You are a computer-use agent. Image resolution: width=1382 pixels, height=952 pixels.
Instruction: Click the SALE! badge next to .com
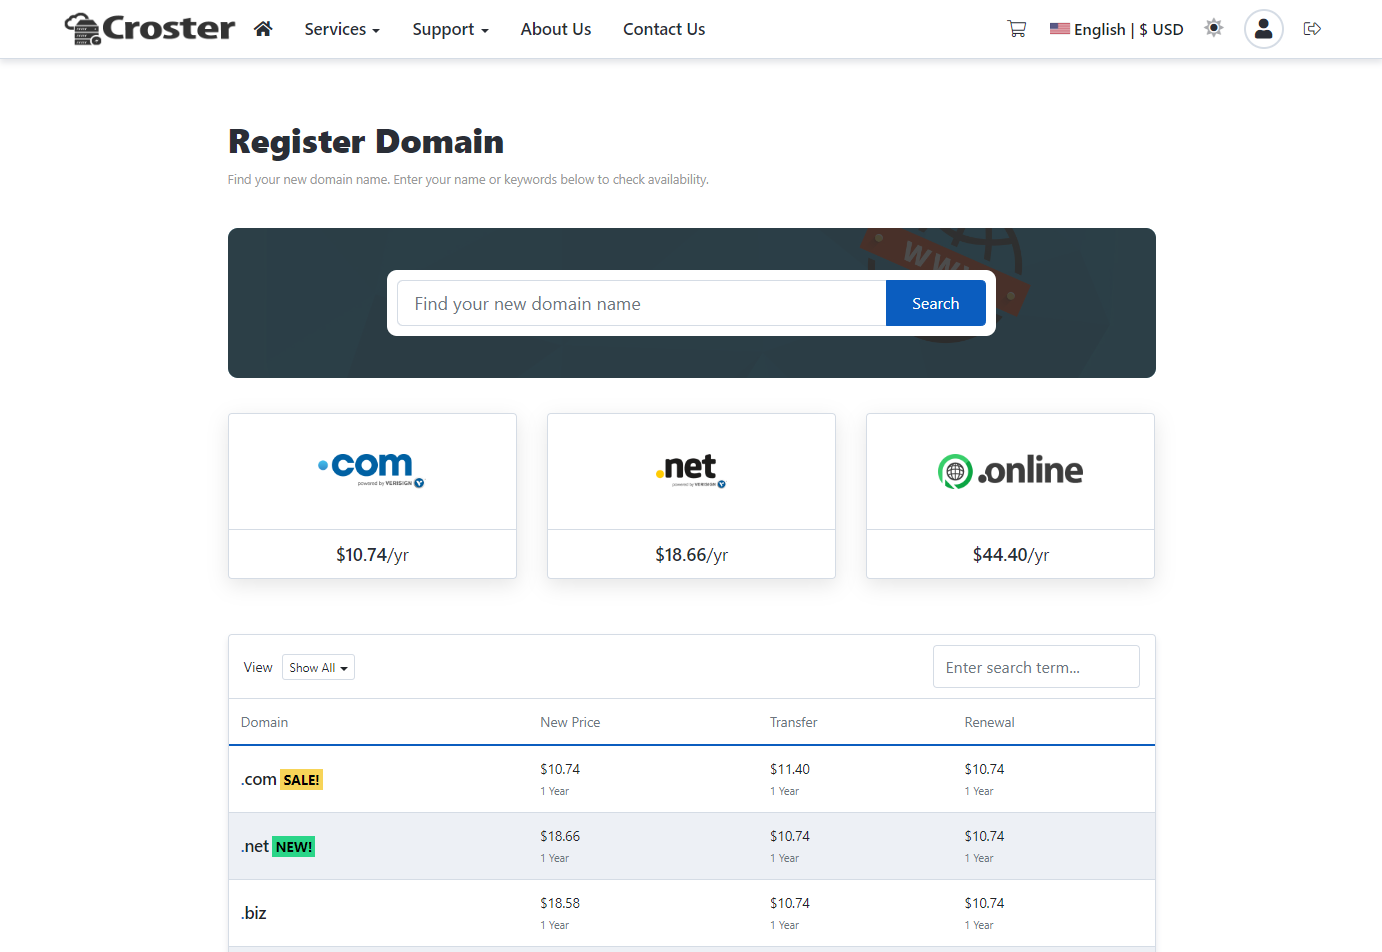coord(301,780)
